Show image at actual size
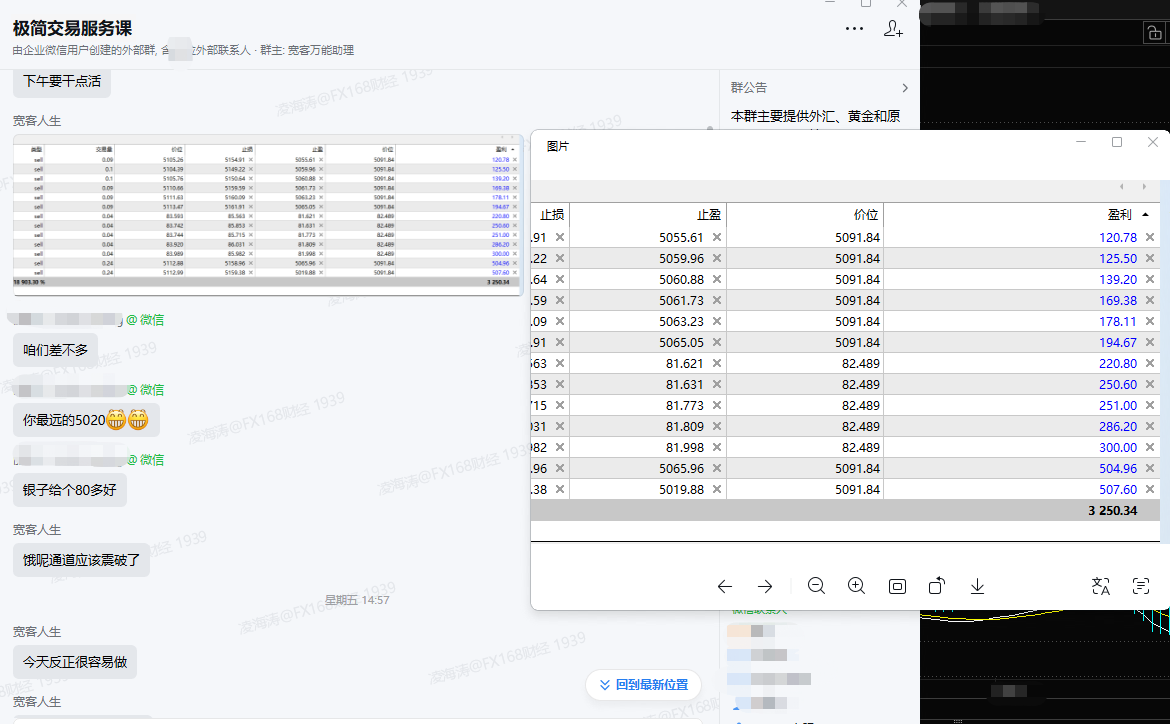Viewport: 1170px width, 724px height. tap(897, 587)
